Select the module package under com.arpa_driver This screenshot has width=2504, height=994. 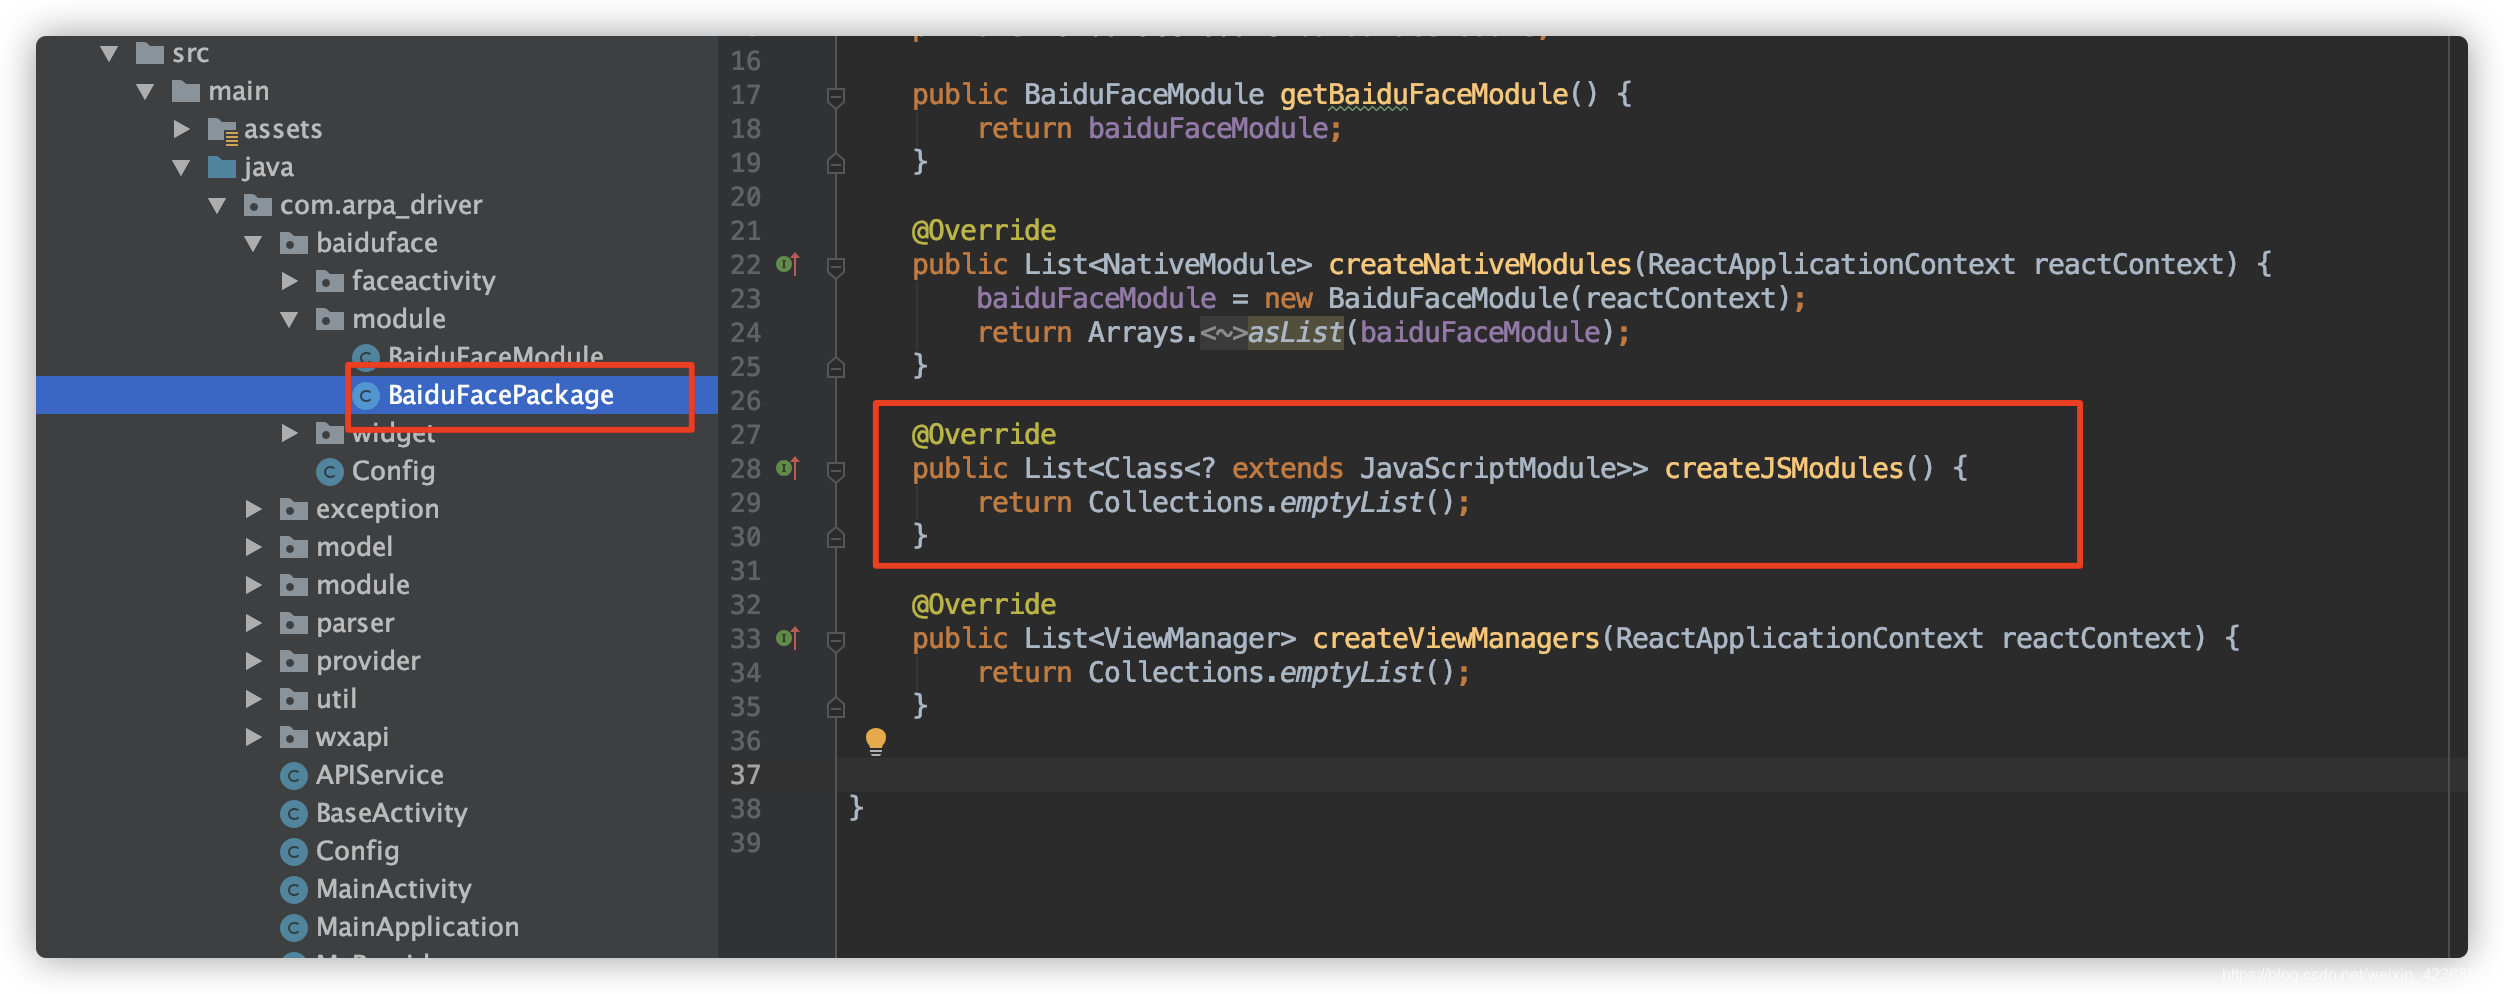coord(363,585)
